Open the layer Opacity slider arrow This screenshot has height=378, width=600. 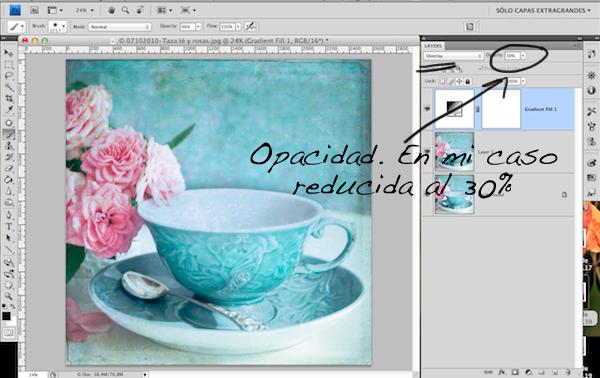(523, 56)
